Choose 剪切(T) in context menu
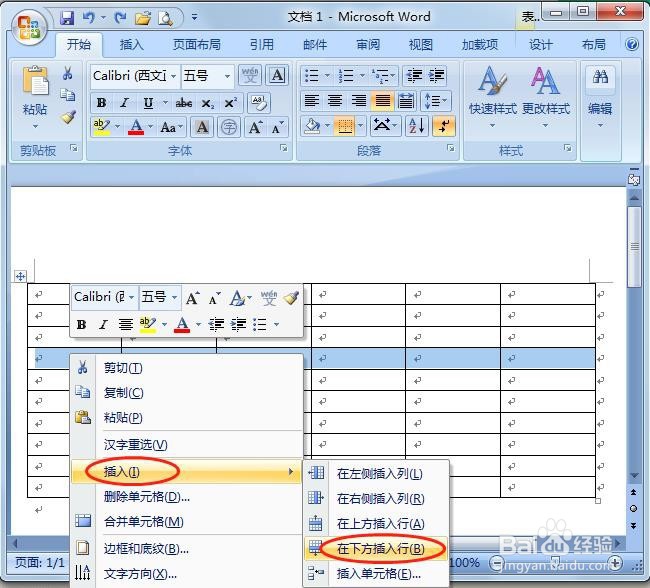Viewport: 650px width, 588px height. 187,368
